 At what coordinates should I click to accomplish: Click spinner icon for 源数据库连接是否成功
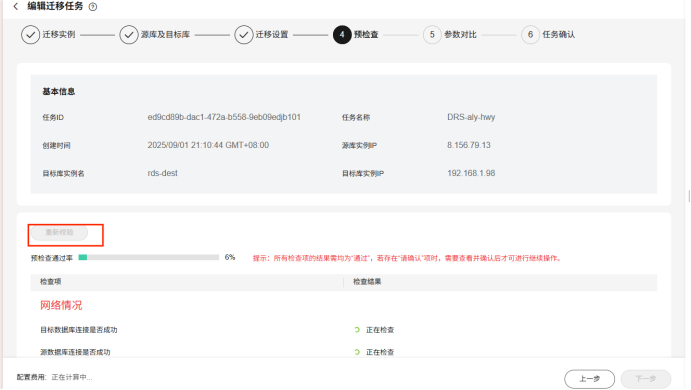(357, 352)
